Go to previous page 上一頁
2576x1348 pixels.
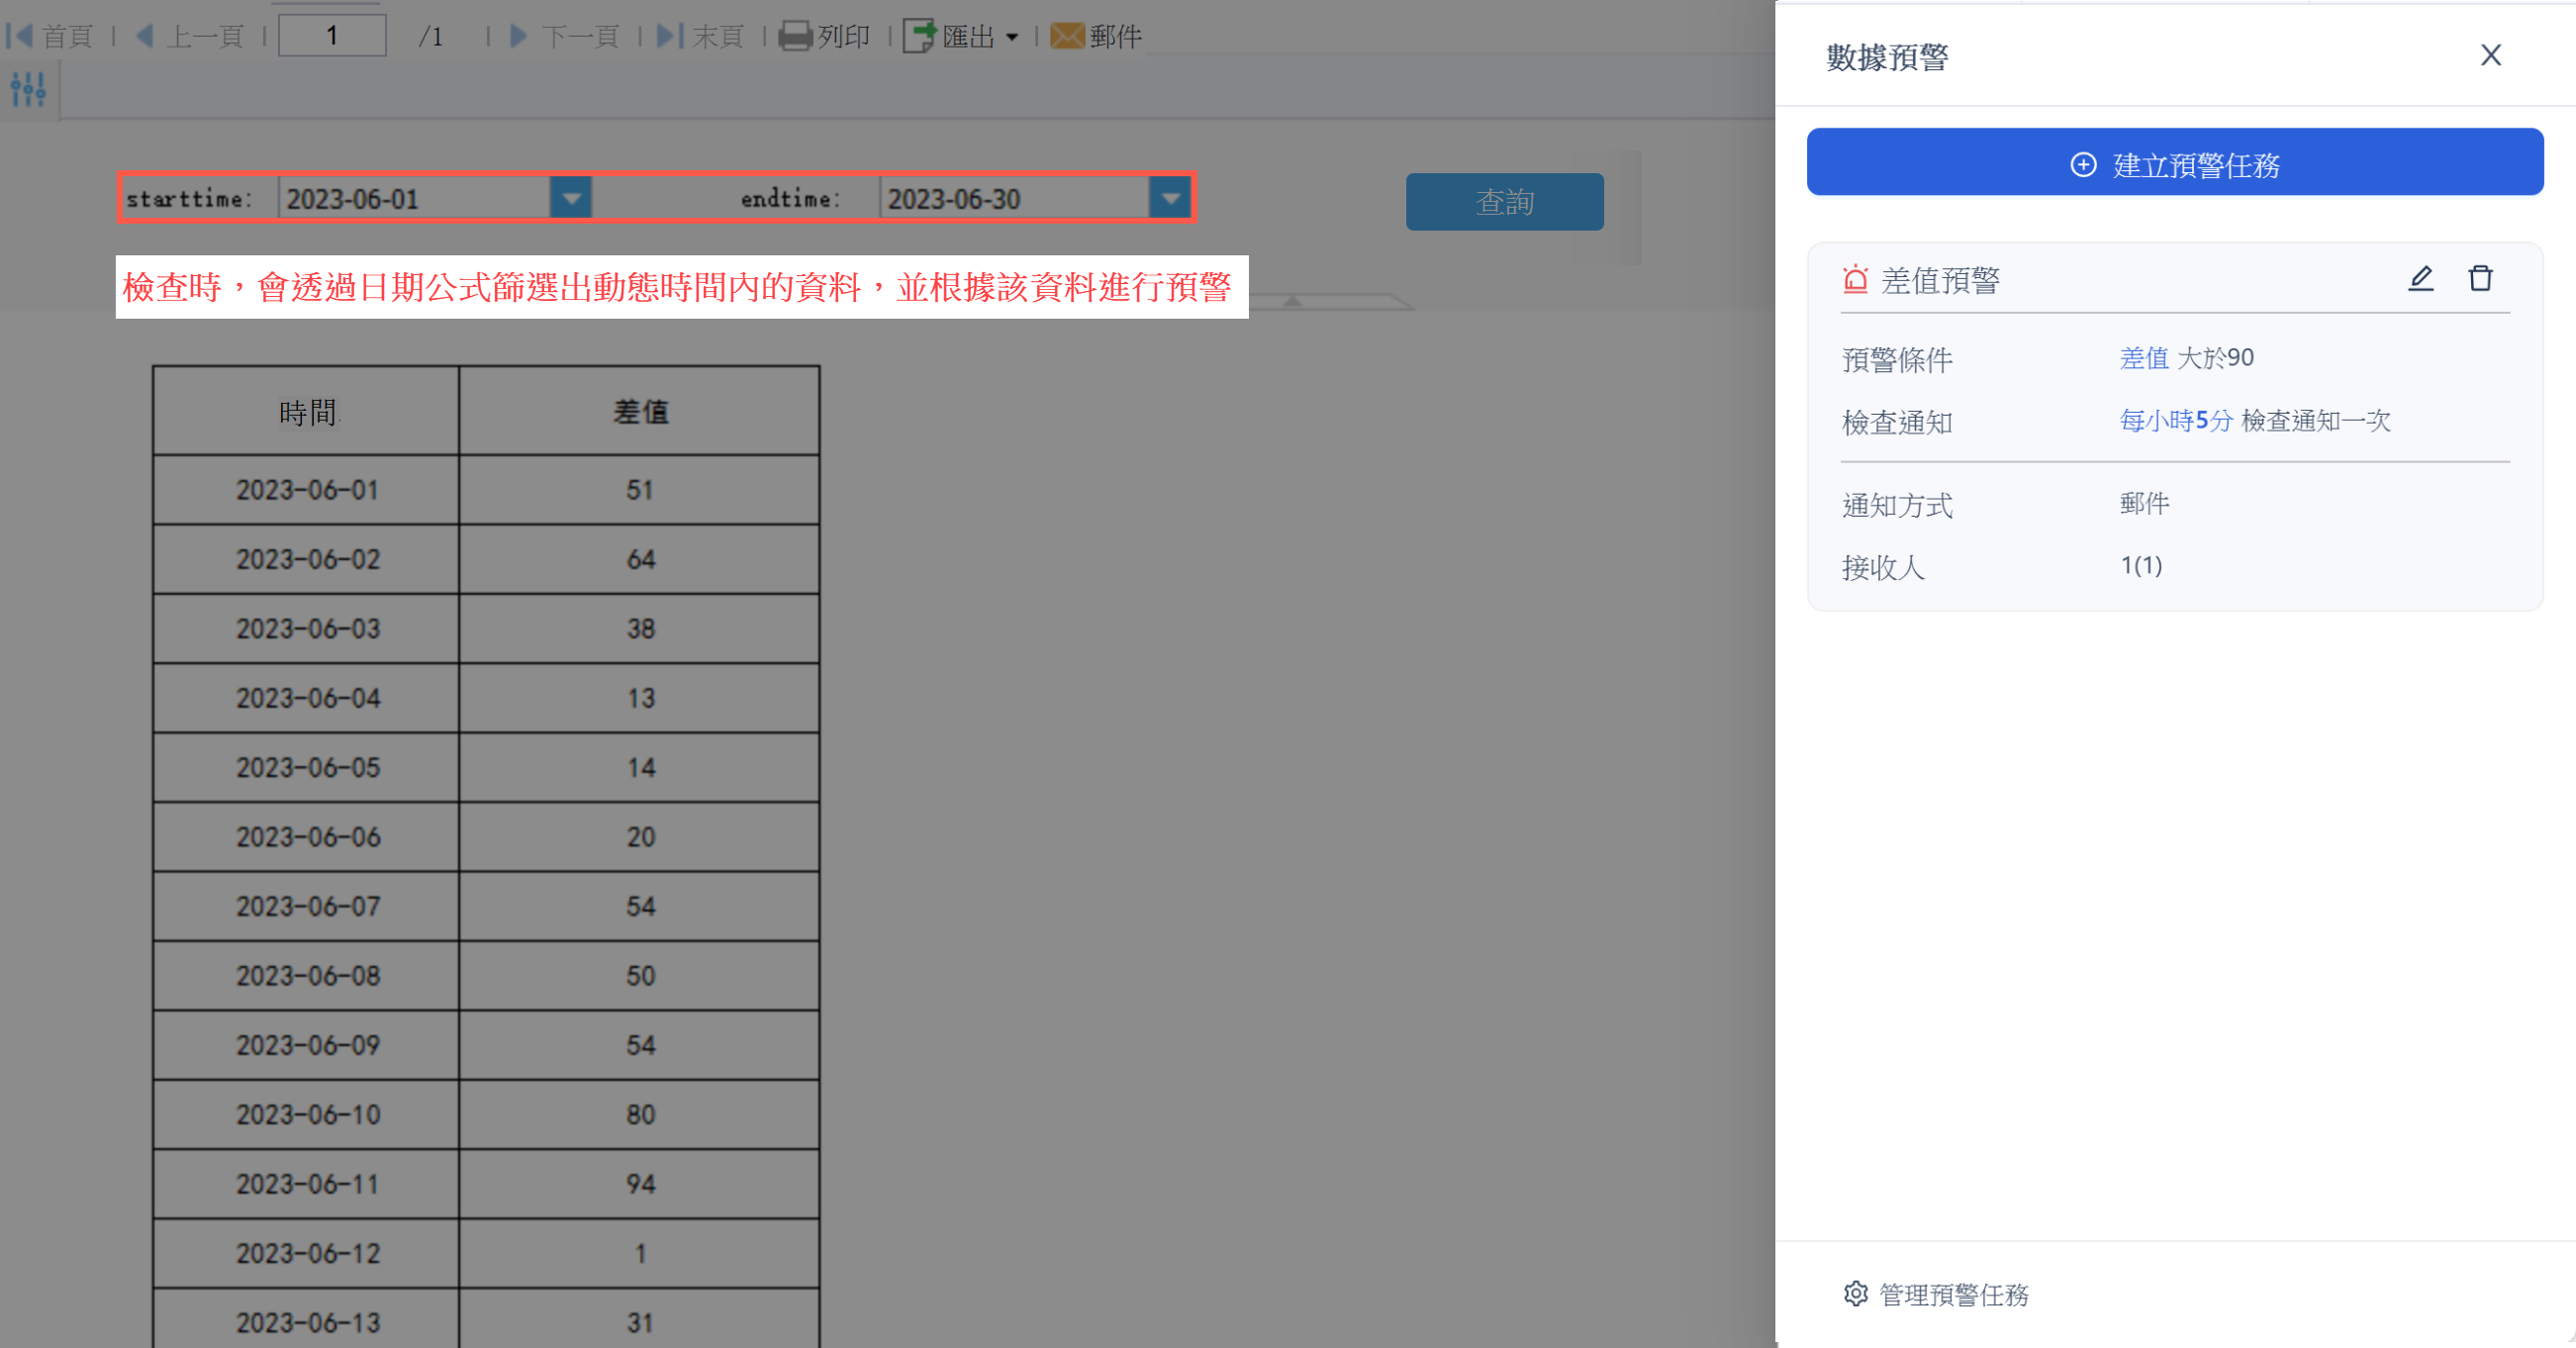pyautogui.click(x=190, y=36)
